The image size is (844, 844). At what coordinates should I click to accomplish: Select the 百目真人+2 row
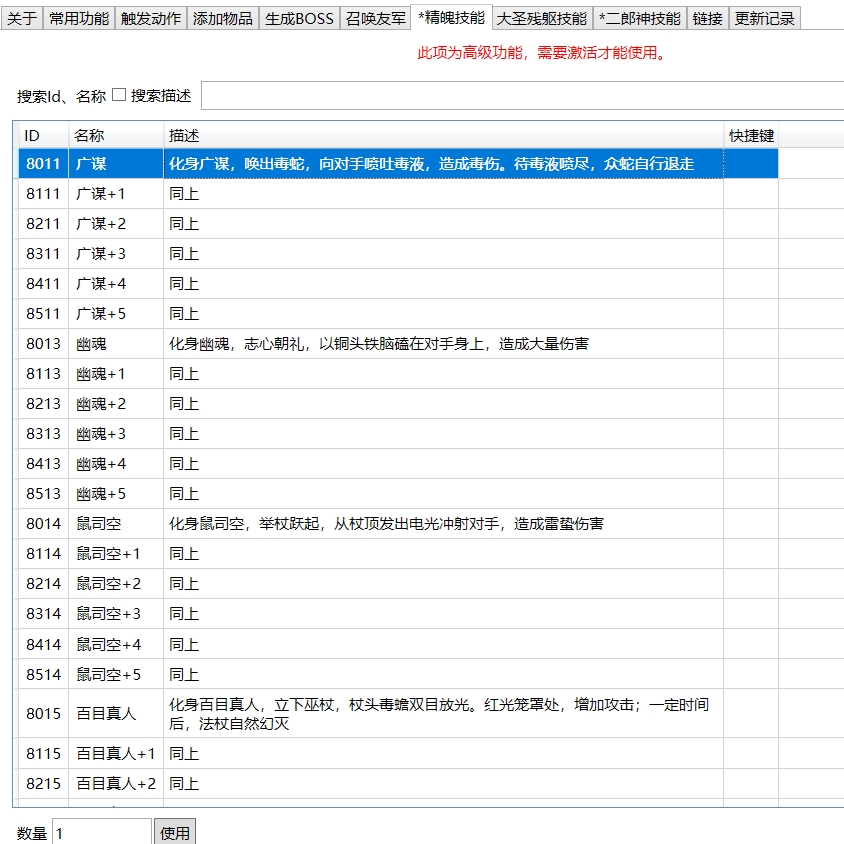click(x=398, y=784)
